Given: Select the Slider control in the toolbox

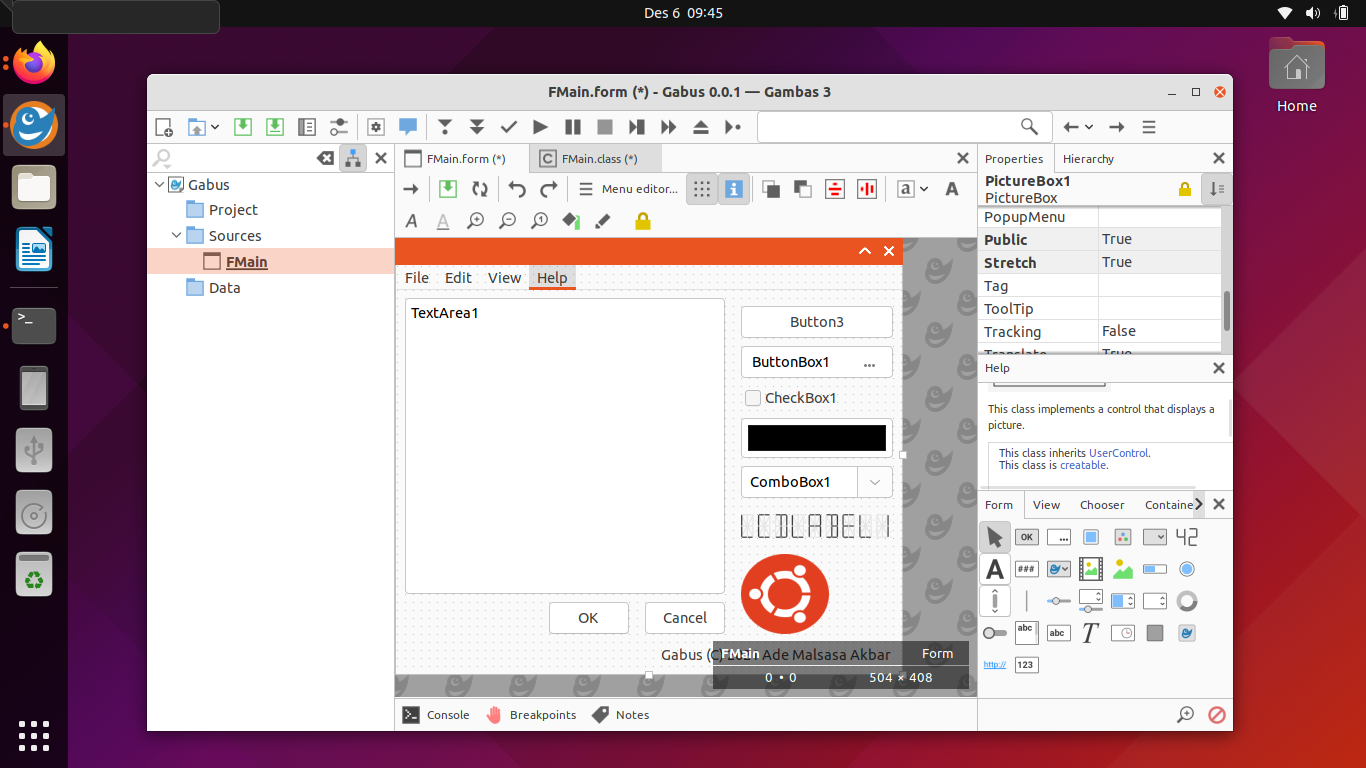Looking at the screenshot, I should pos(1059,601).
